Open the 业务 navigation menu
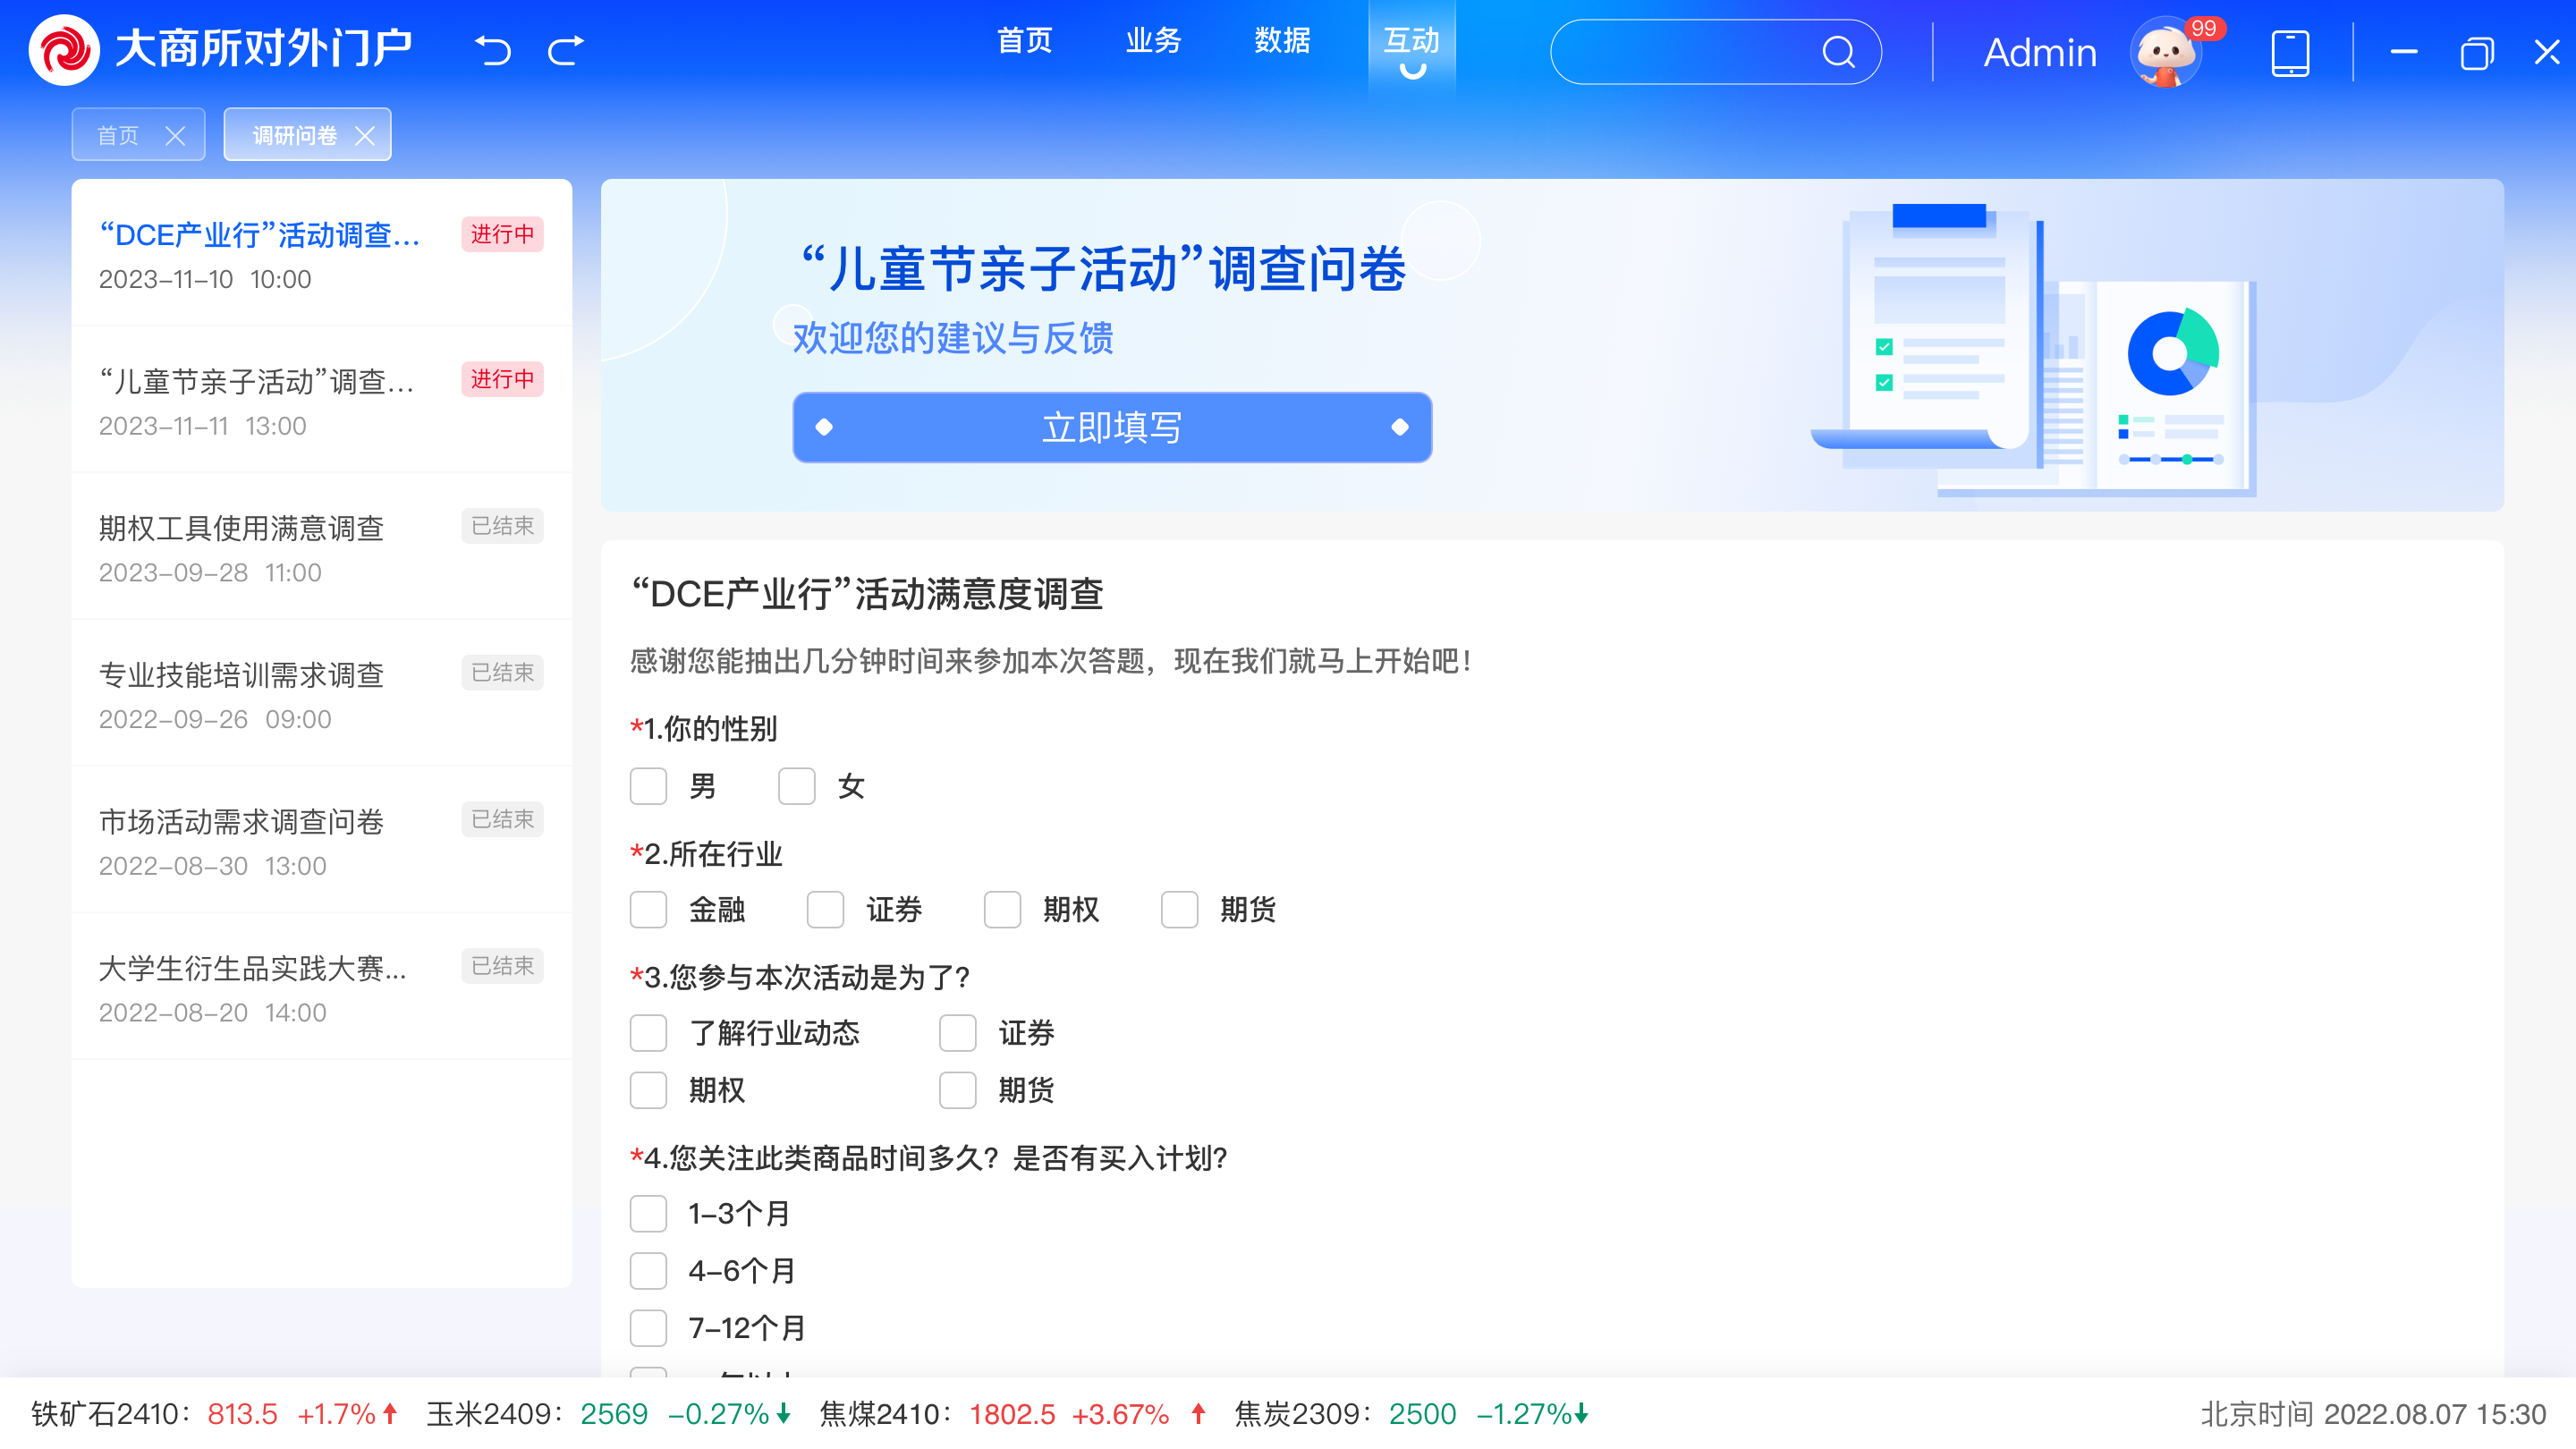This screenshot has width=2576, height=1449. (x=1153, y=41)
